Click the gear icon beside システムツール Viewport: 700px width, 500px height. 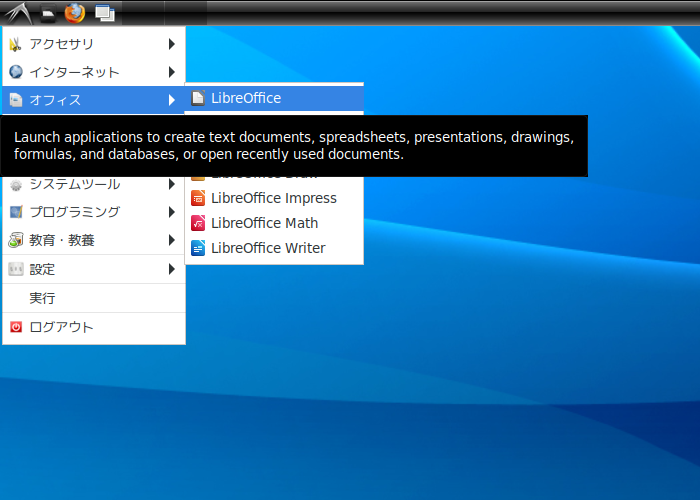point(16,184)
